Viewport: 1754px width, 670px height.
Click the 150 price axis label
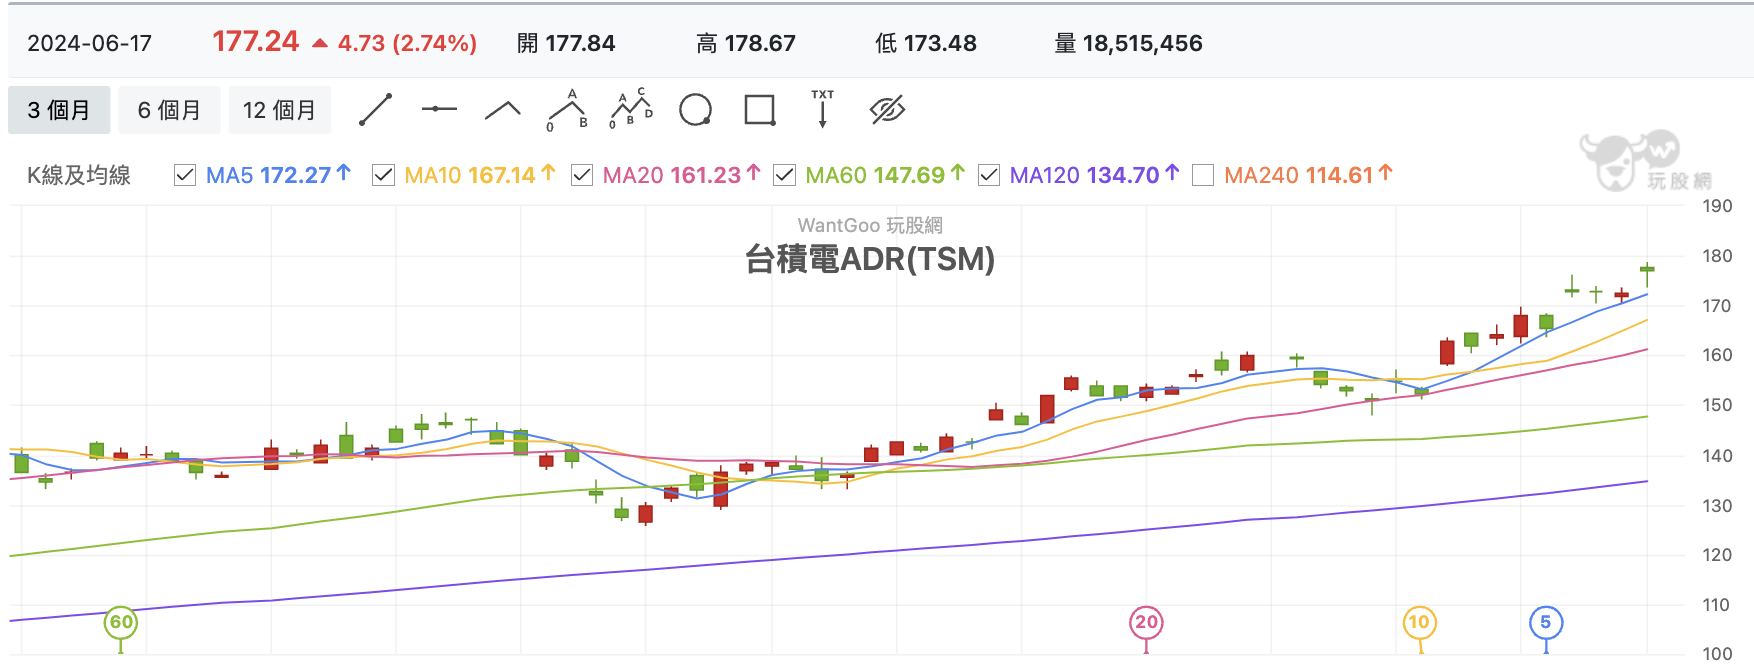coord(1717,405)
